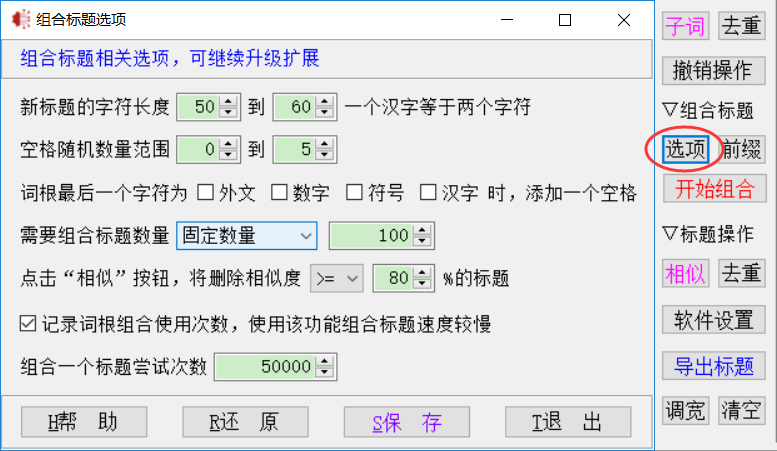Open the 软件设置 panel
The image size is (777, 451).
[x=713, y=320]
